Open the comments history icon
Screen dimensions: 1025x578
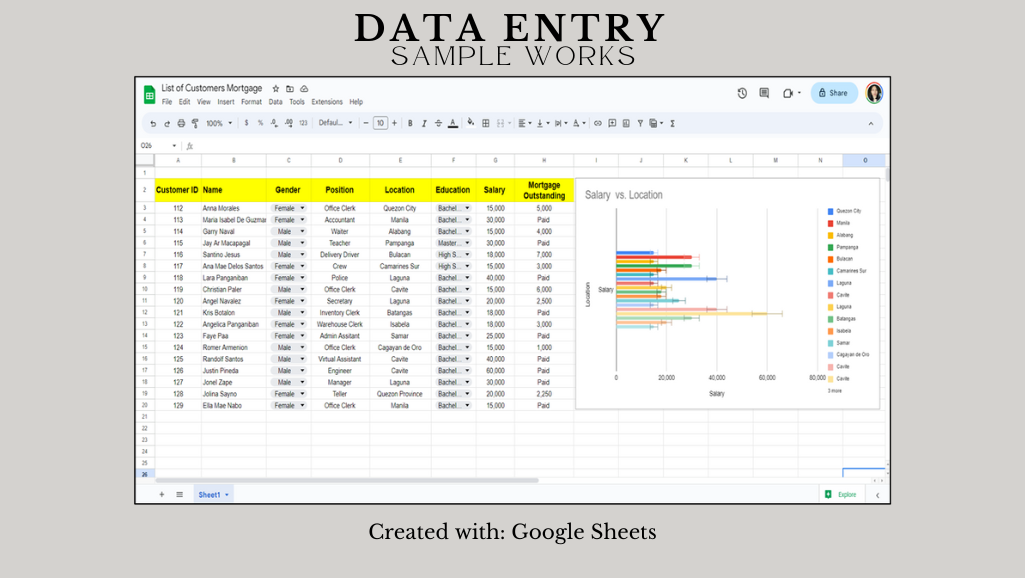[x=764, y=93]
